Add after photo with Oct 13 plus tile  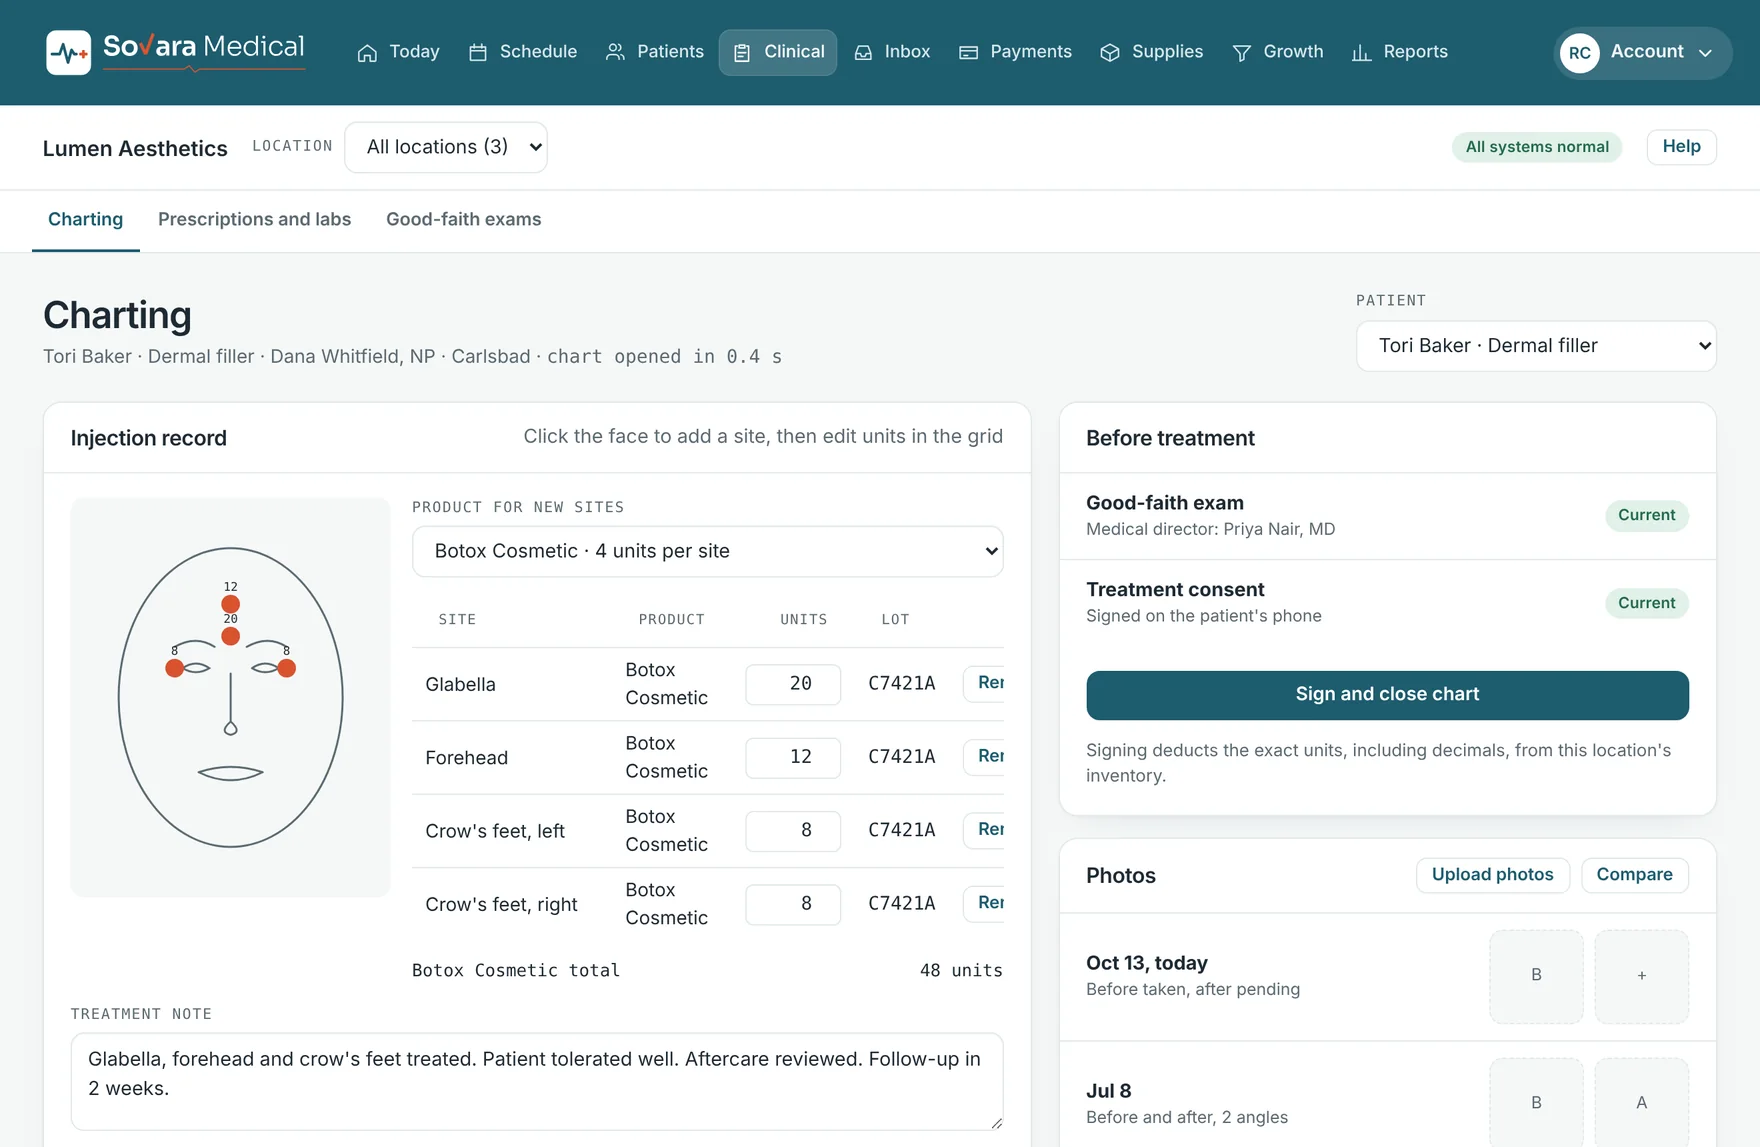coord(1641,976)
